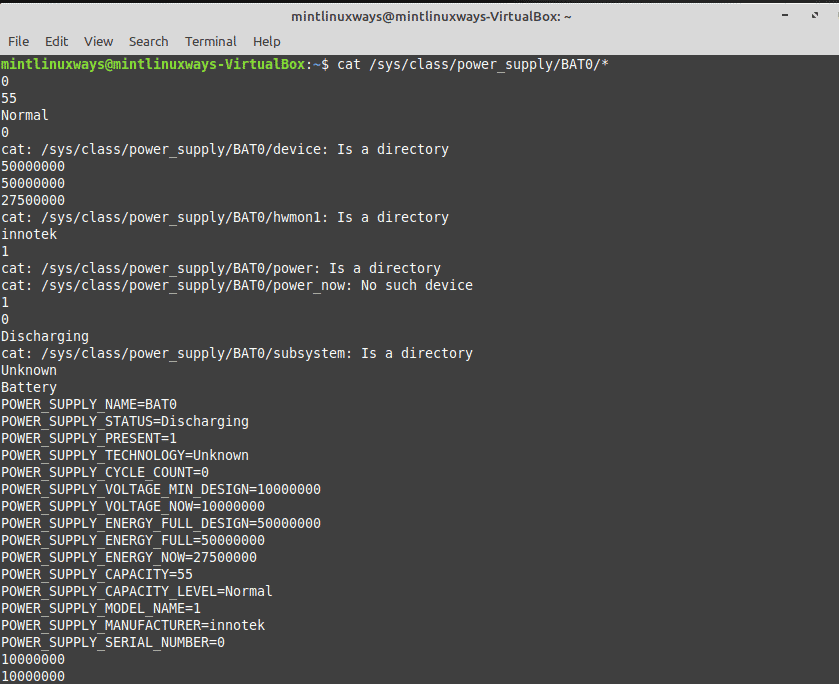Click the POWER_SUPPLY_CAPACITY=55 line

[97, 575]
